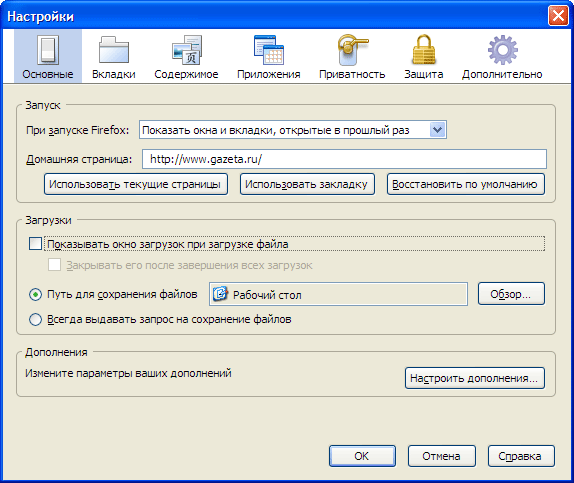
Task: Click 'Использовать закладку' button
Action: [307, 184]
